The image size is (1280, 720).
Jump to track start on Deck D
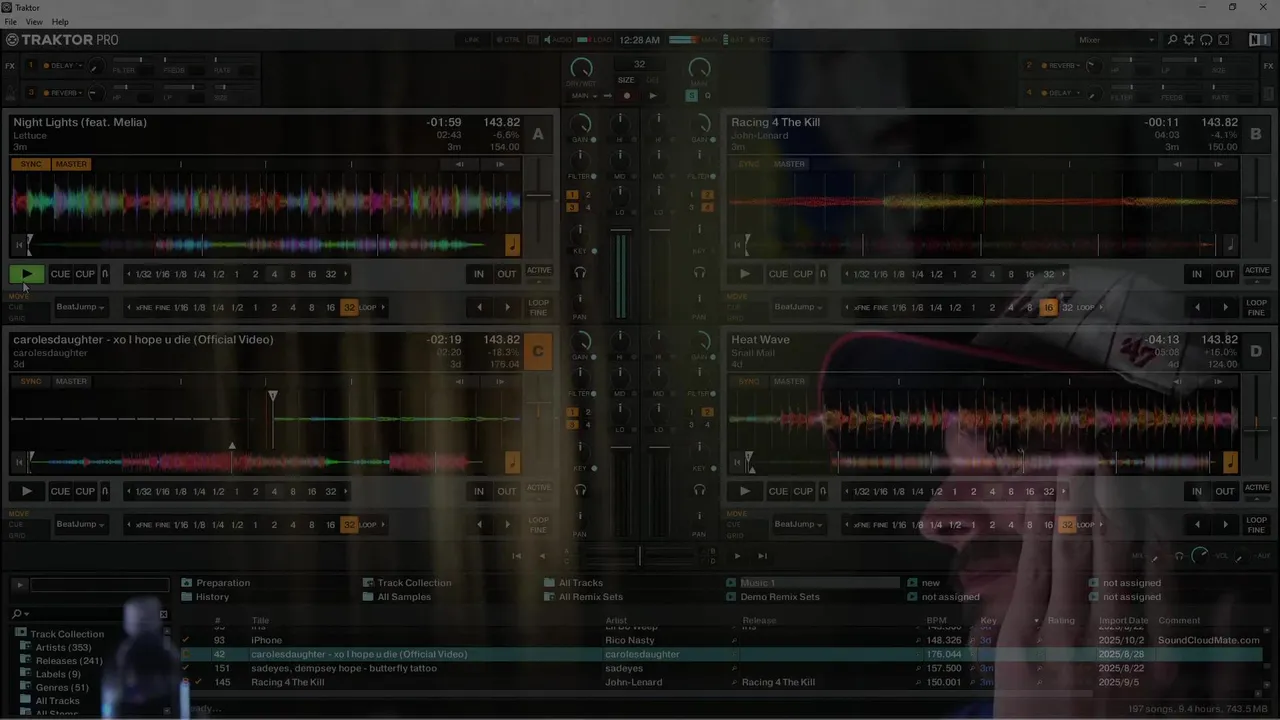tap(736, 462)
